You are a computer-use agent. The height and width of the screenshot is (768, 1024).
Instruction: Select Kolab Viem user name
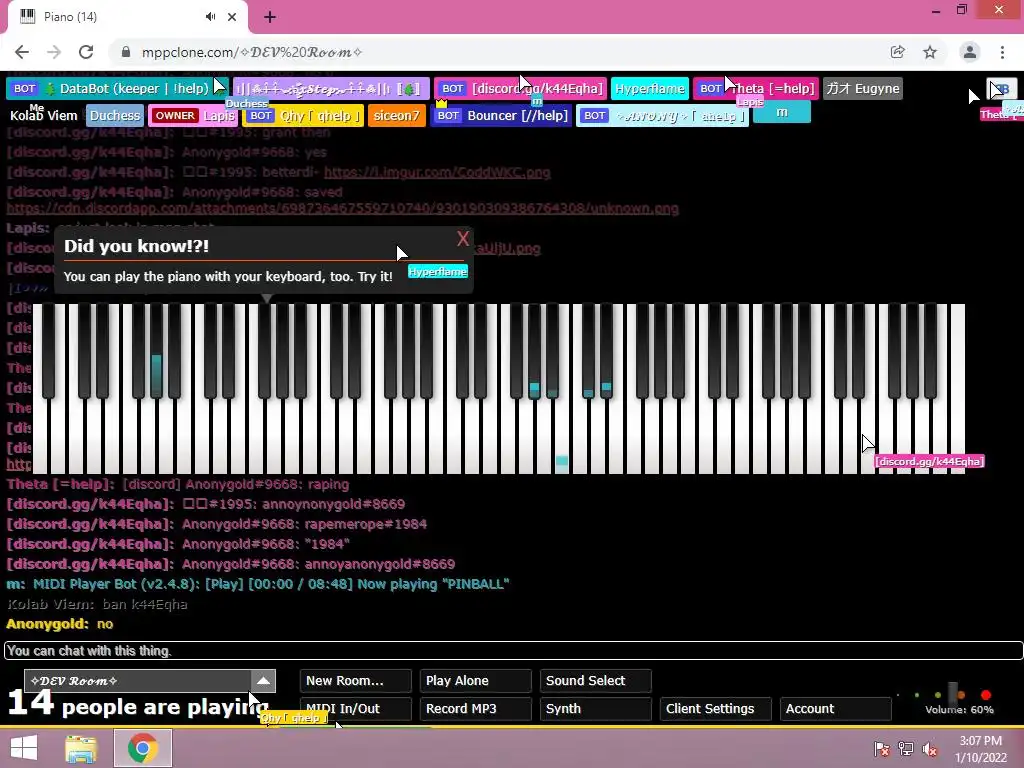tap(43, 116)
